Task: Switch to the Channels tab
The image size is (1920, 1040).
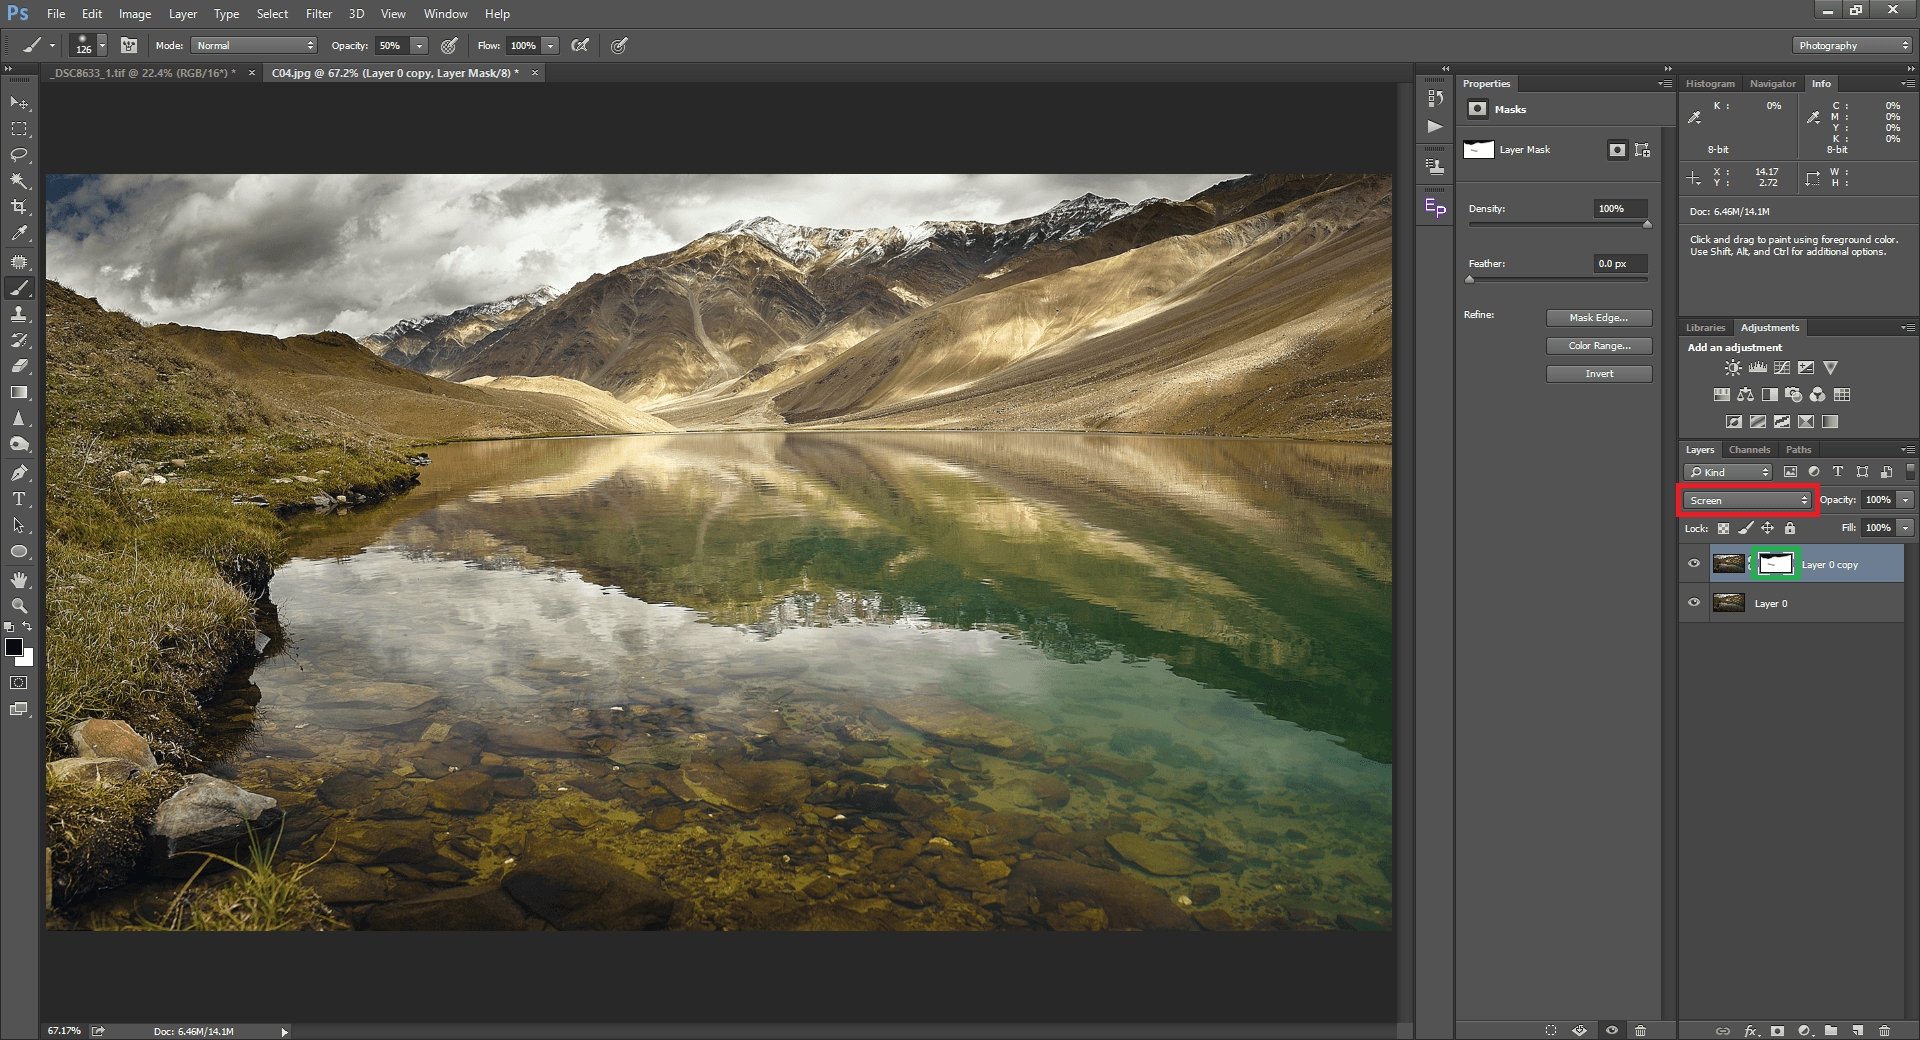Action: point(1749,450)
